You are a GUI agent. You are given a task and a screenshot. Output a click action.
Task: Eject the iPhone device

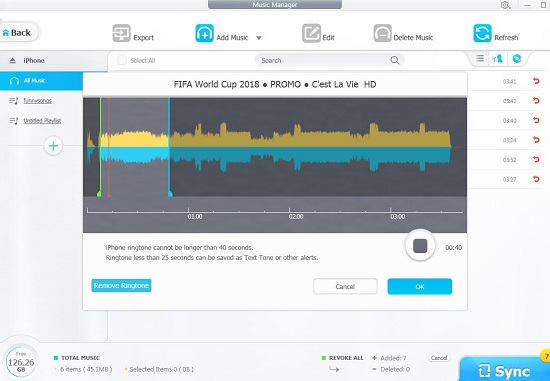[x=13, y=60]
